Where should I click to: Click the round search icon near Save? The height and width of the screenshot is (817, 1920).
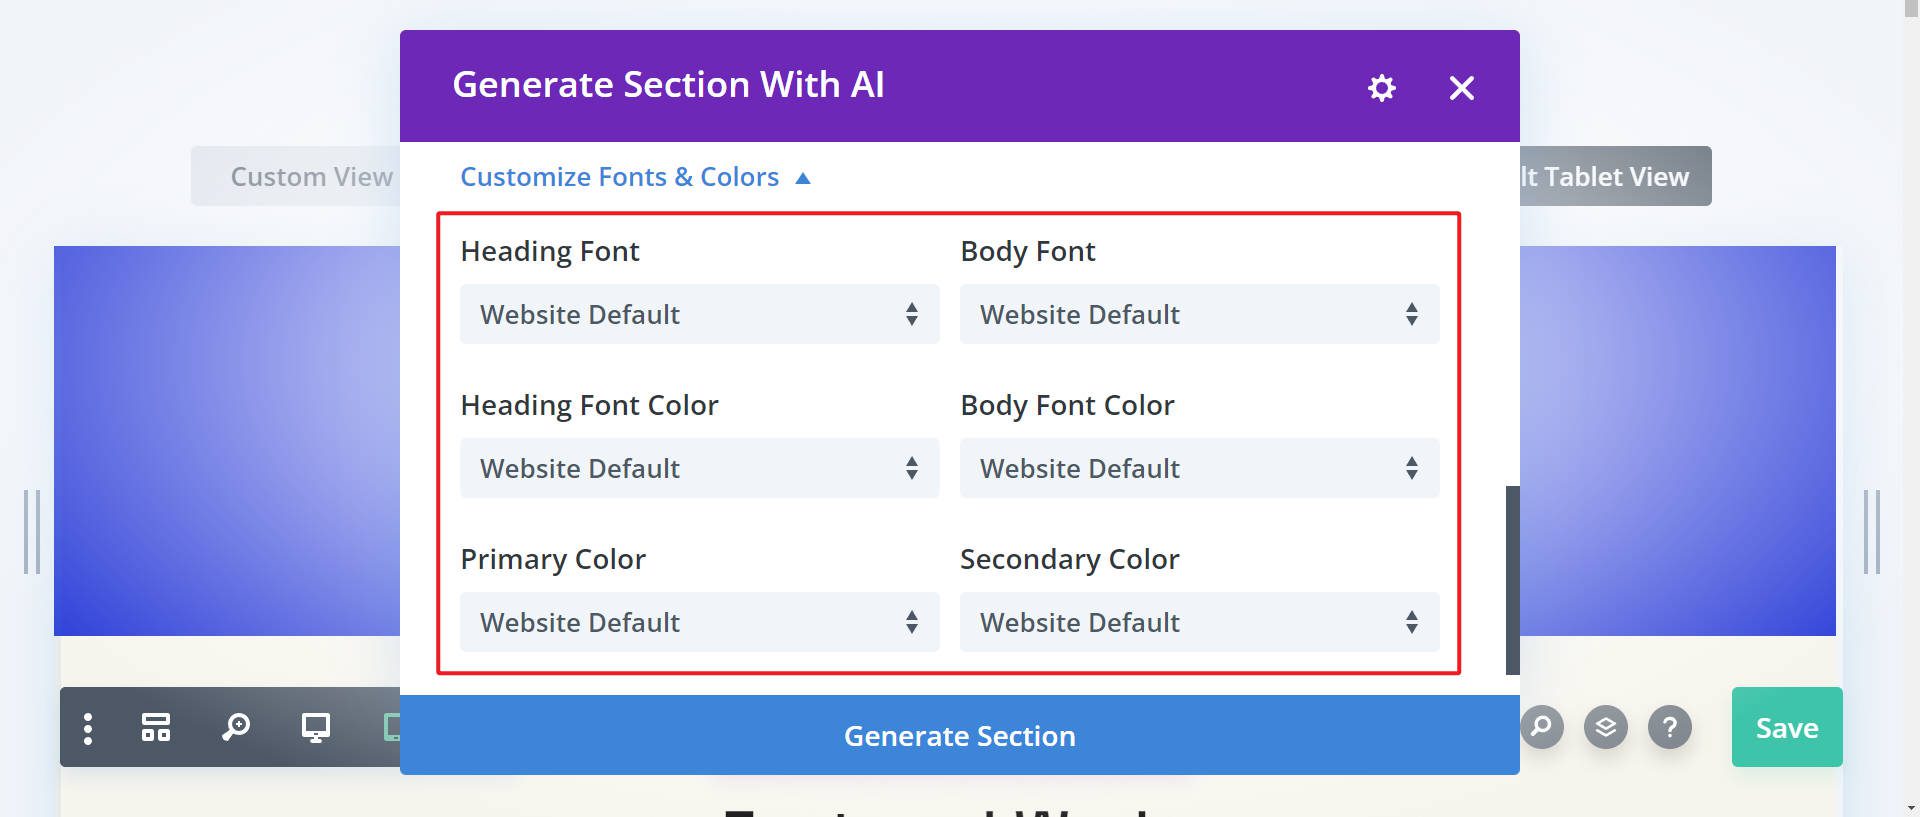pyautogui.click(x=1542, y=727)
